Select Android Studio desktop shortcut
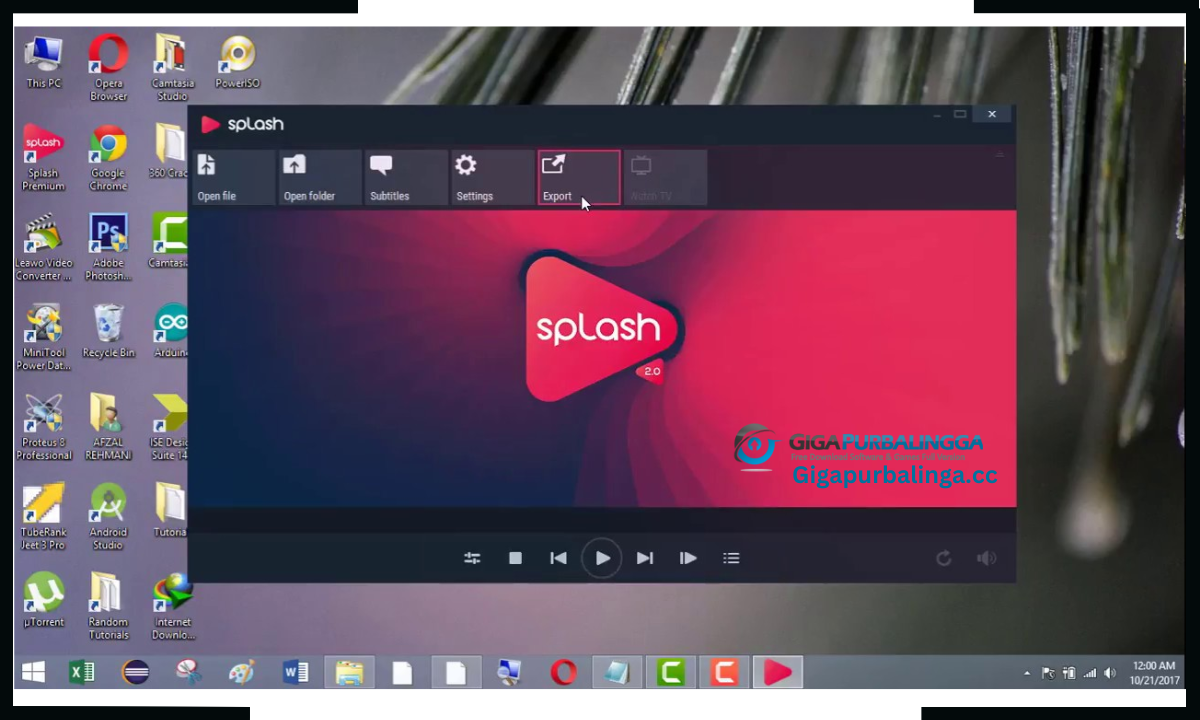Viewport: 1200px width, 720px height. [108, 516]
